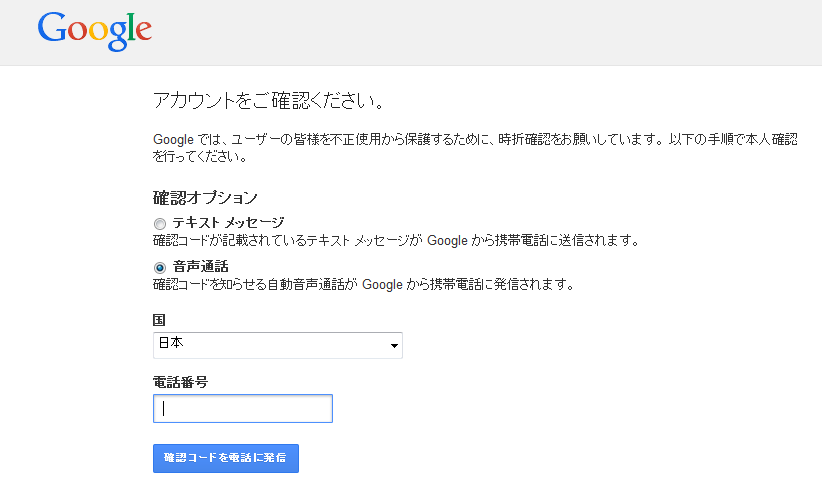
Task: Click the voice call description sentence
Action: pyautogui.click(x=364, y=285)
